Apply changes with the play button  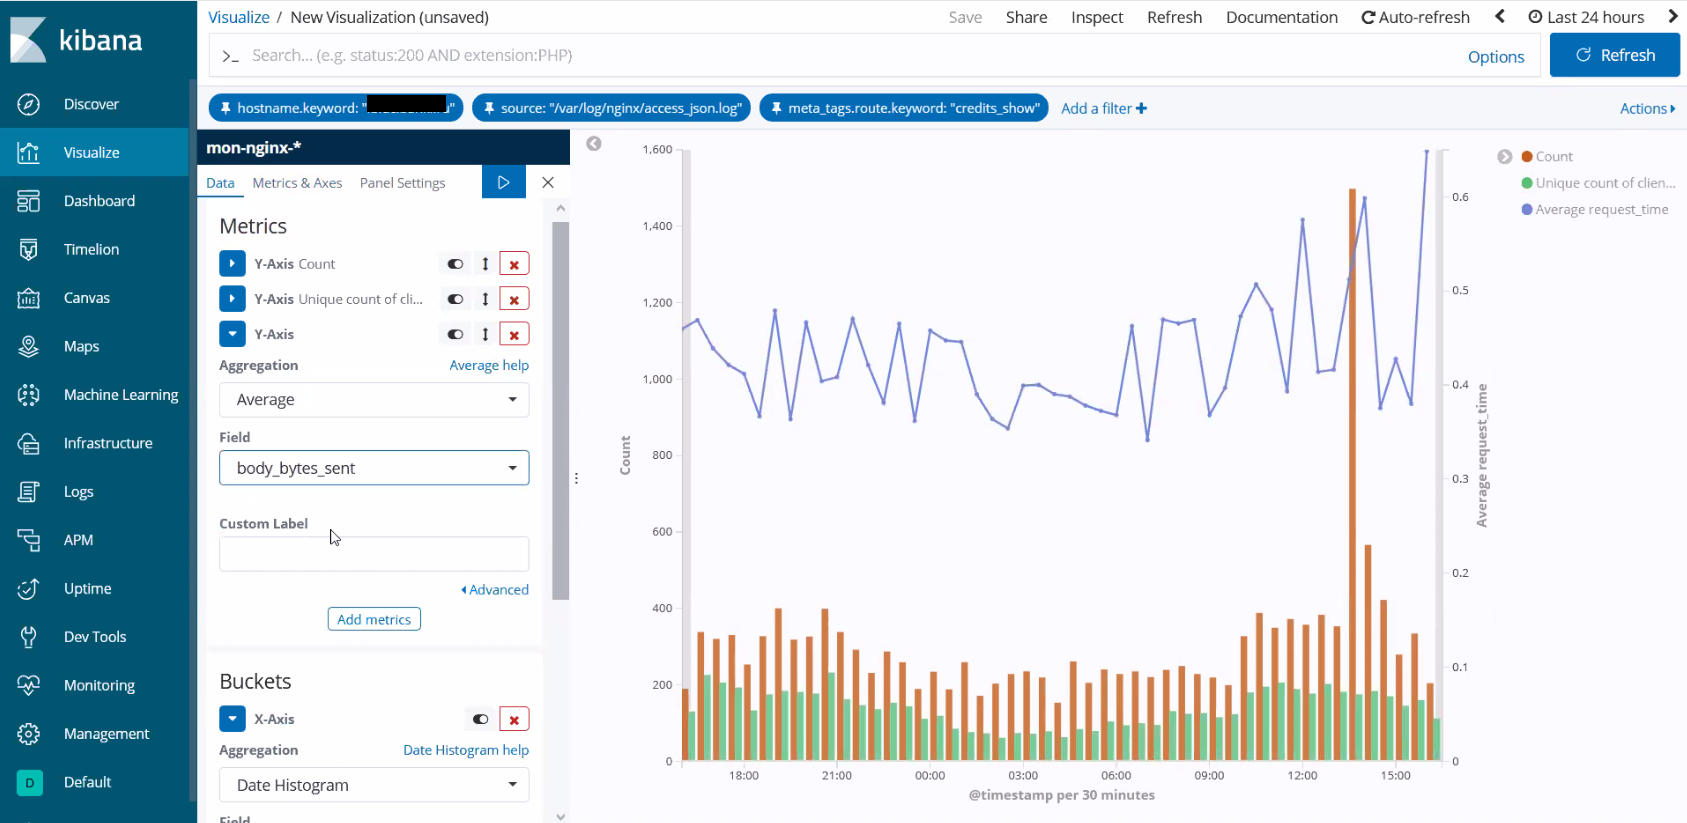click(x=503, y=183)
